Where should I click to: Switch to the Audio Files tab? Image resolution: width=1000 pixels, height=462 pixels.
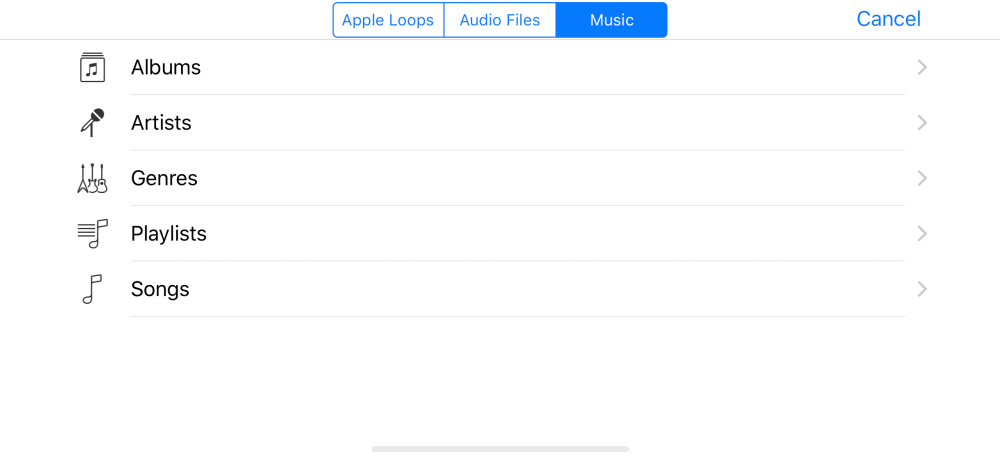click(500, 20)
